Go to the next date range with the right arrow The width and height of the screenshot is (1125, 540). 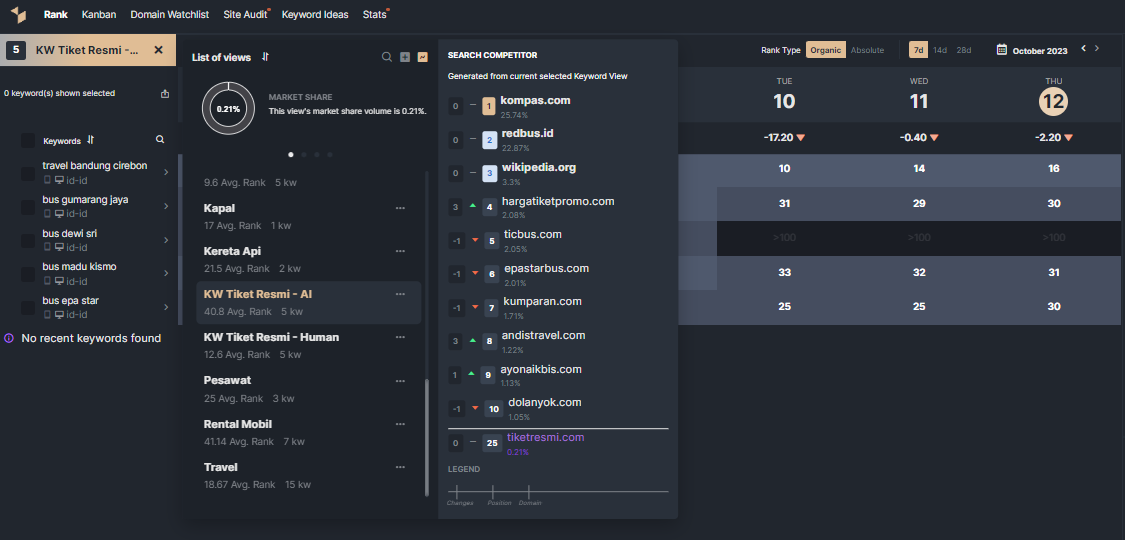pos(1096,48)
